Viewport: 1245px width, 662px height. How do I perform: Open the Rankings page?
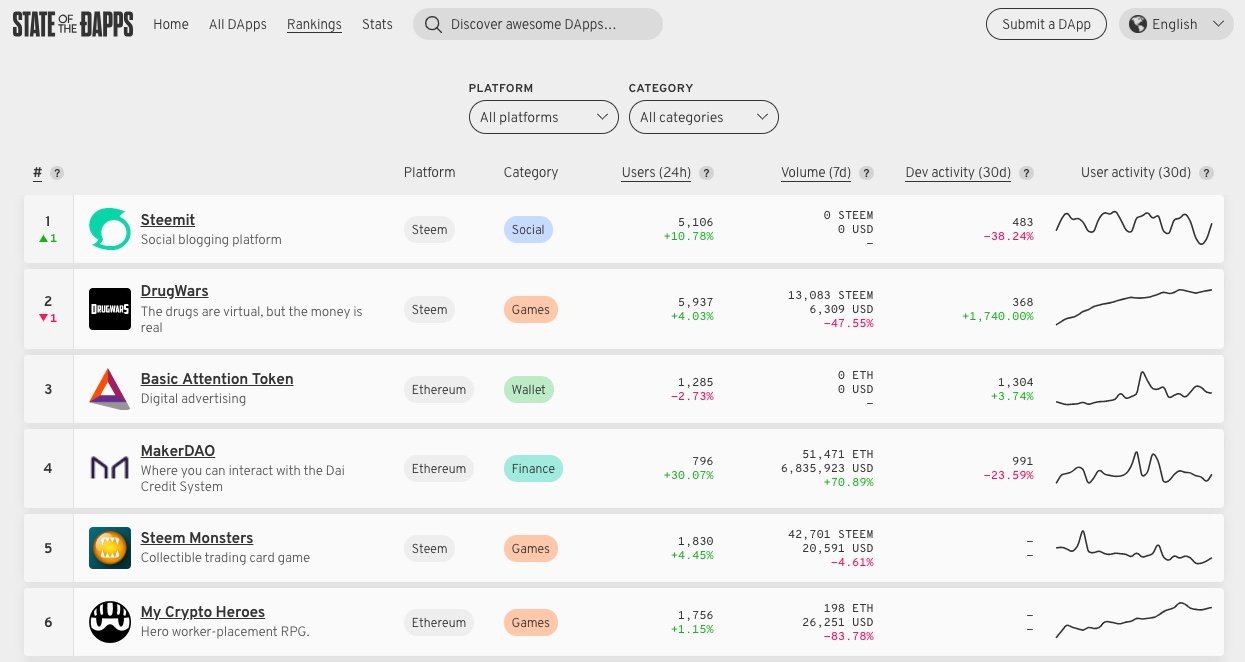tap(314, 24)
